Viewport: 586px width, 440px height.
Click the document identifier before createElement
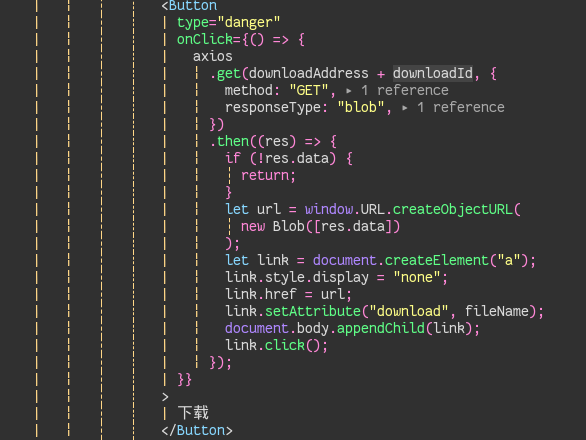coord(345,260)
